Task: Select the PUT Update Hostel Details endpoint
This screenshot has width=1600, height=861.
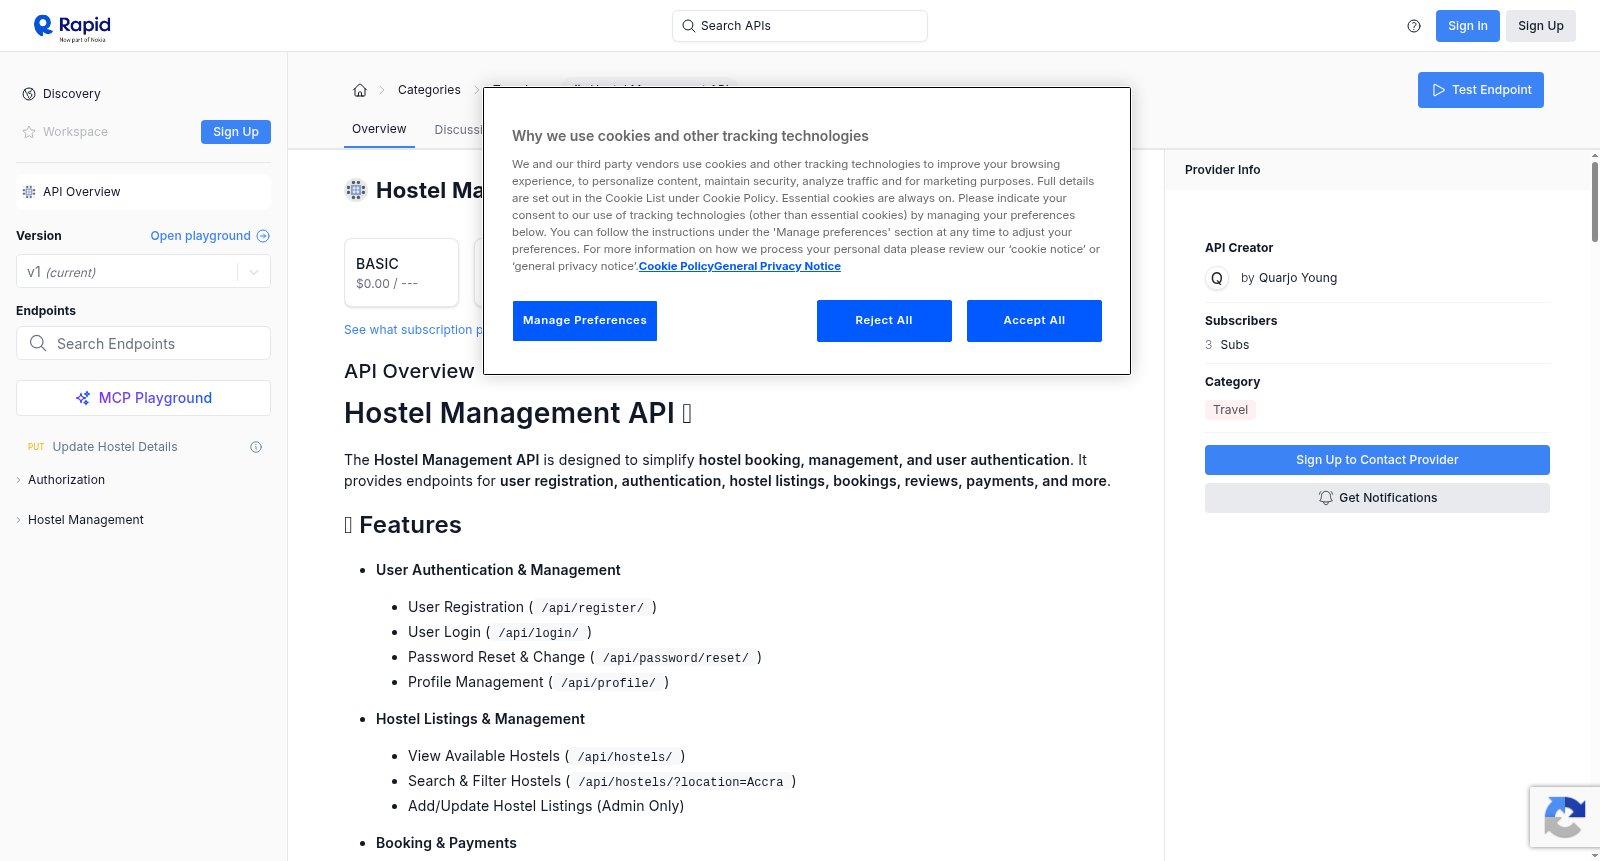Action: 115,447
